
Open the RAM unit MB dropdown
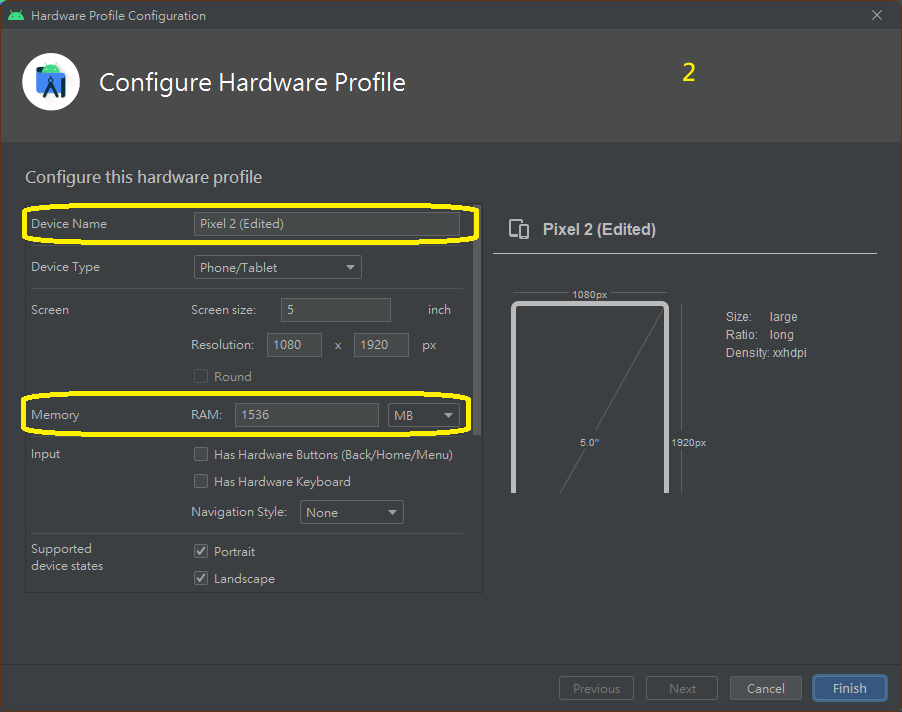click(424, 415)
